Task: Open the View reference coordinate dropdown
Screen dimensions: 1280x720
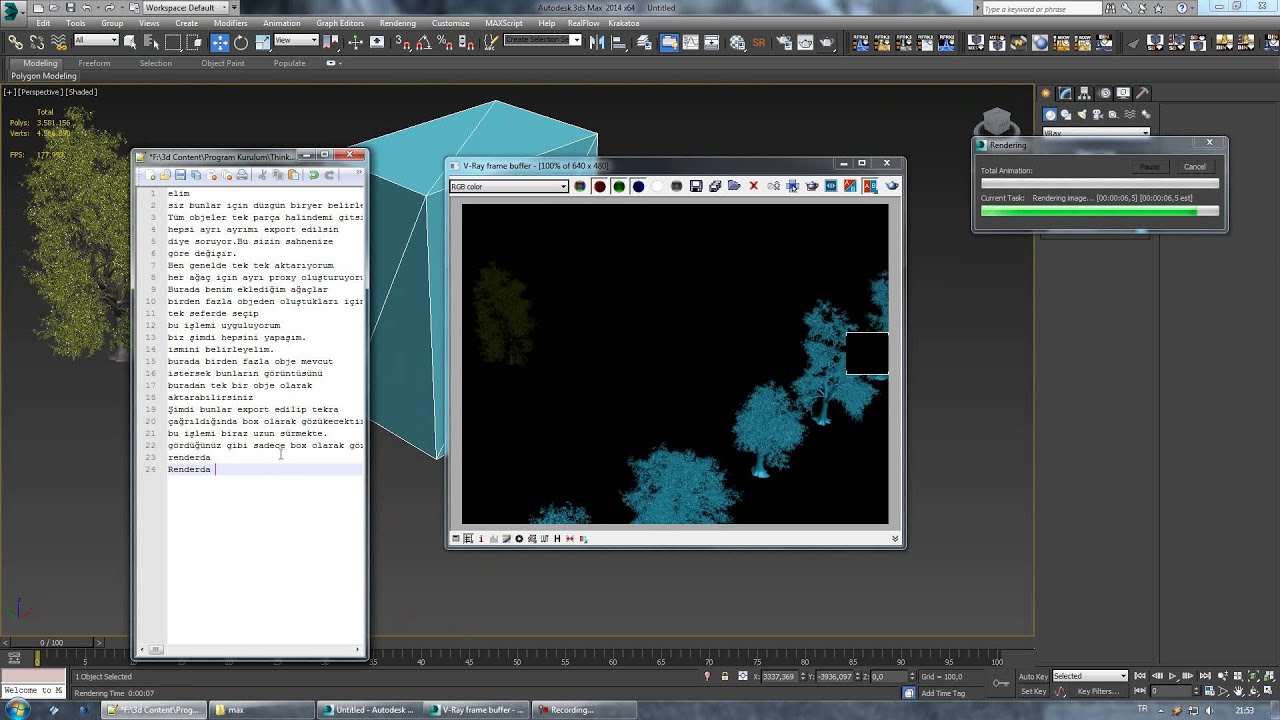Action: coord(296,41)
